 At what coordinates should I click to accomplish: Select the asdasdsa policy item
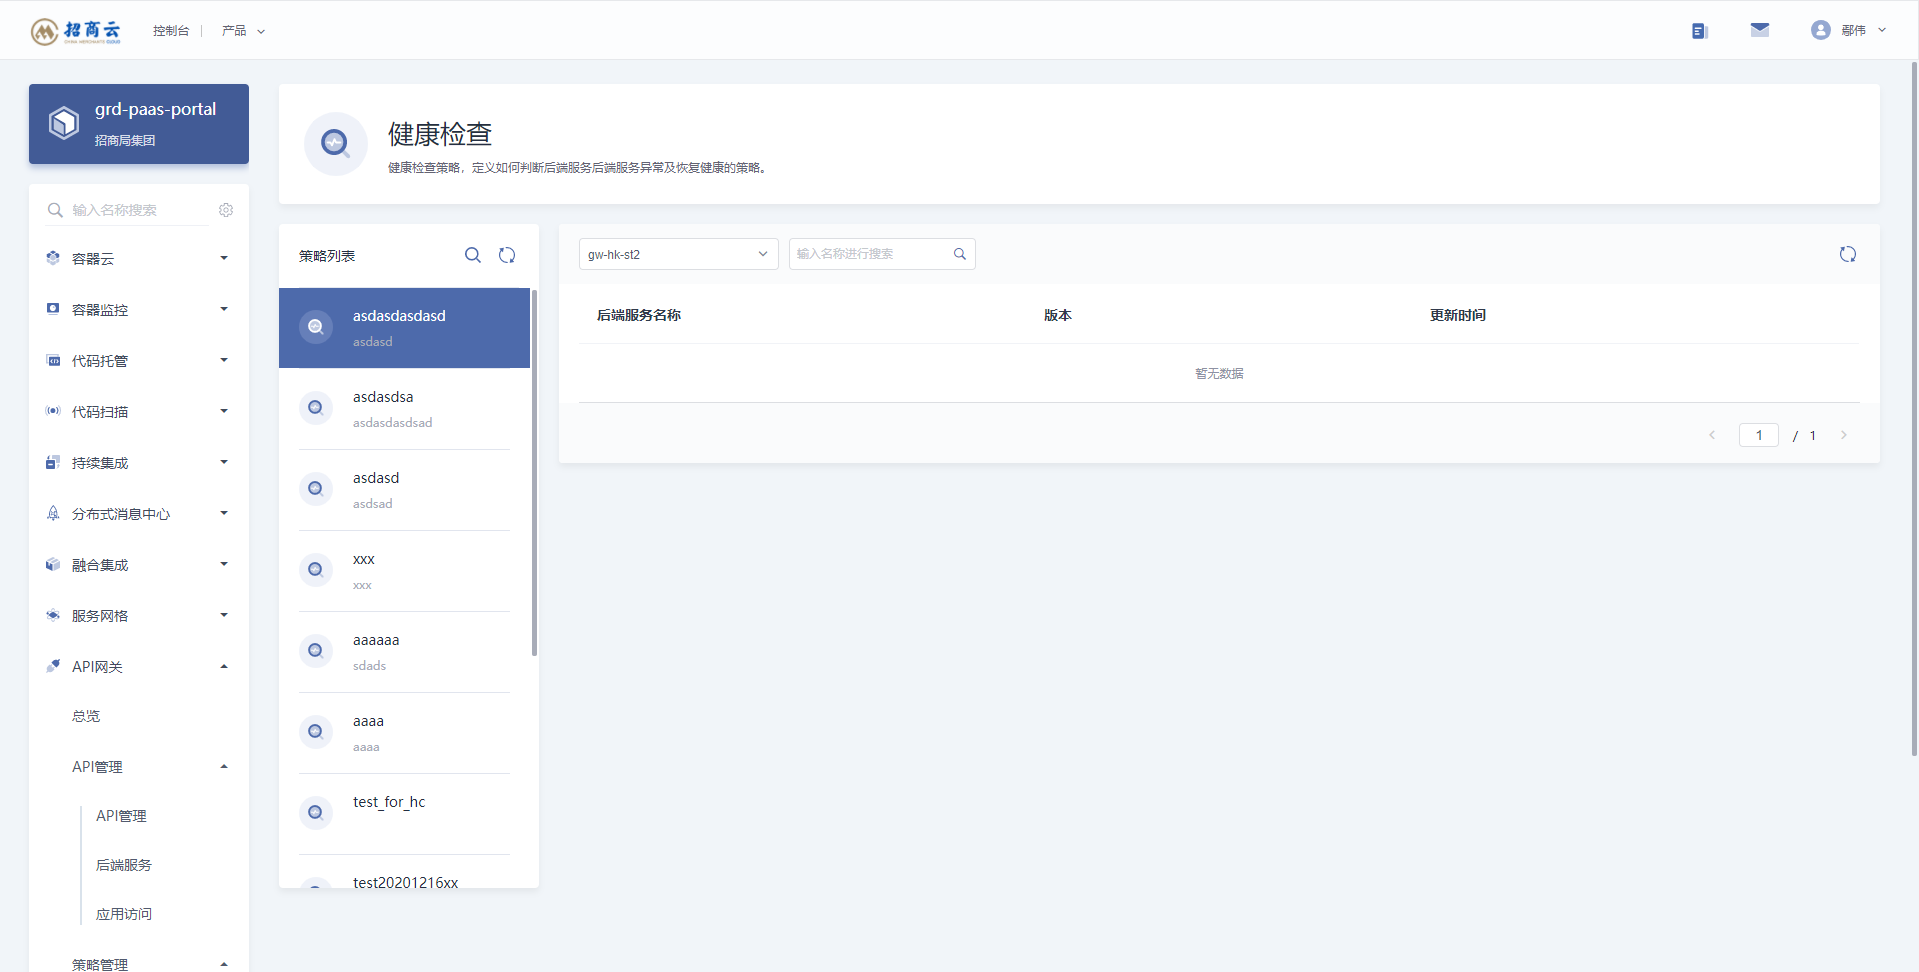click(404, 409)
